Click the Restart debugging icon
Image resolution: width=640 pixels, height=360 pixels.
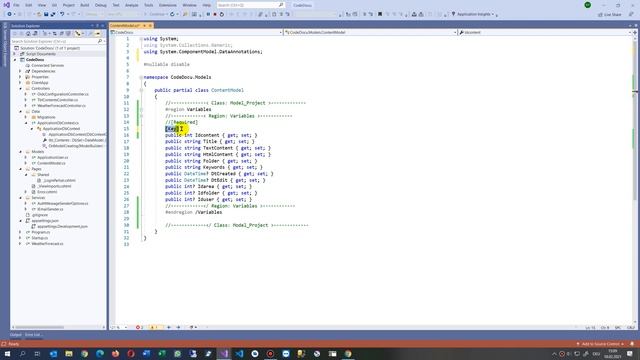pyautogui.click(x=222, y=14)
